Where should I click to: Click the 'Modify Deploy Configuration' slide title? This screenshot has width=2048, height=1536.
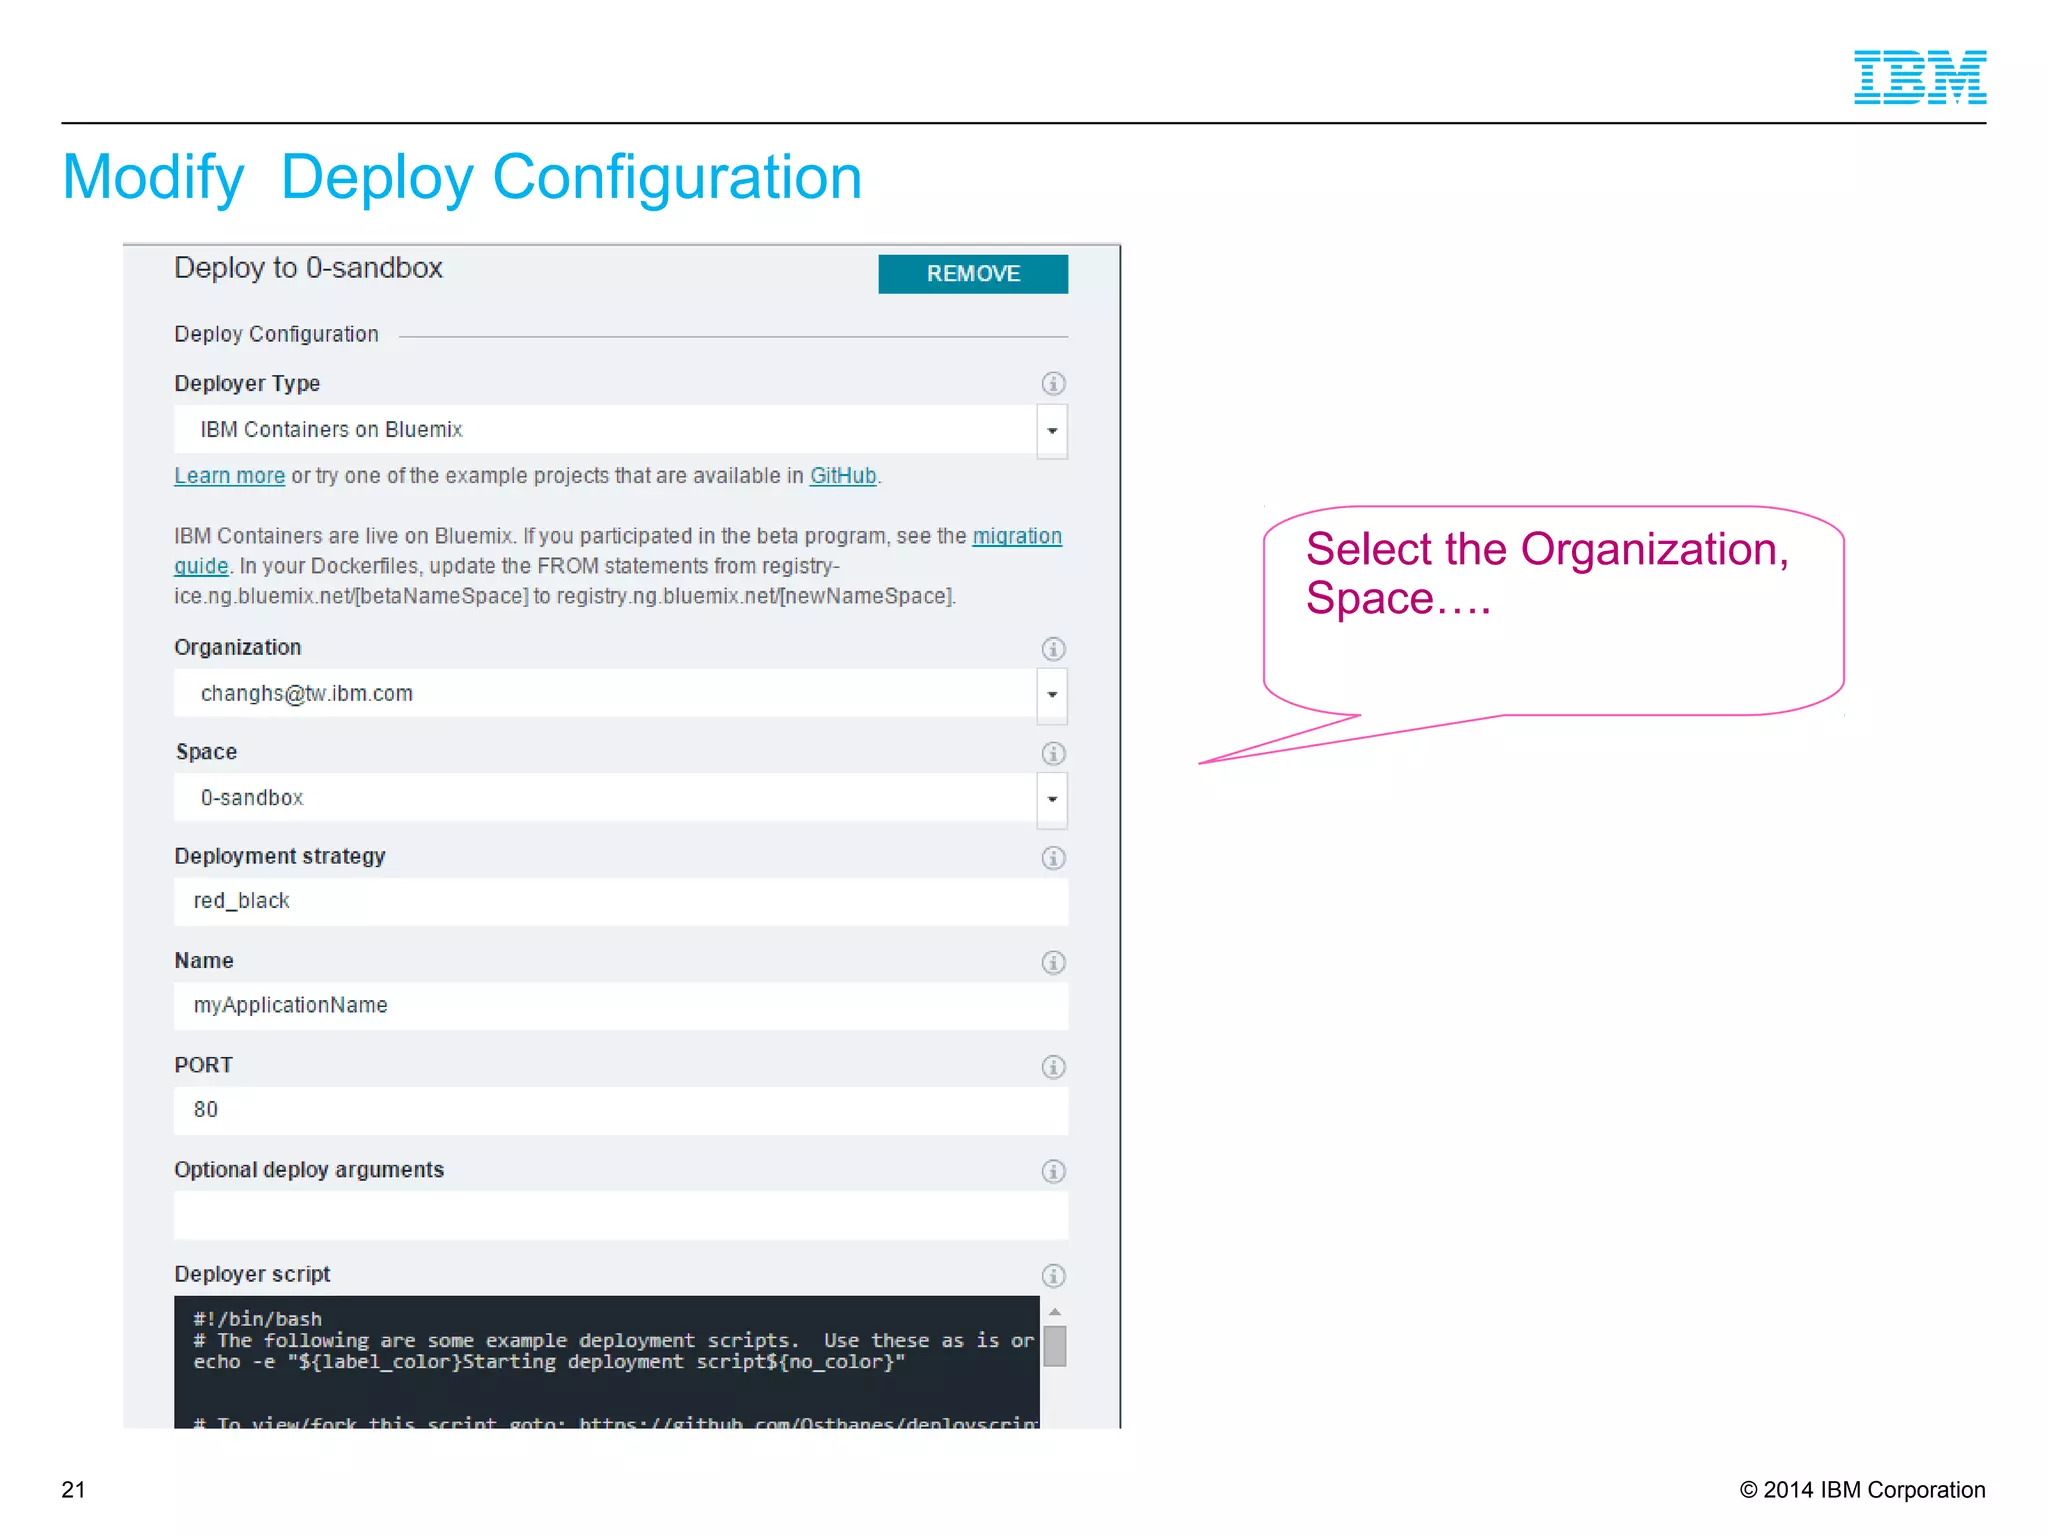[462, 178]
